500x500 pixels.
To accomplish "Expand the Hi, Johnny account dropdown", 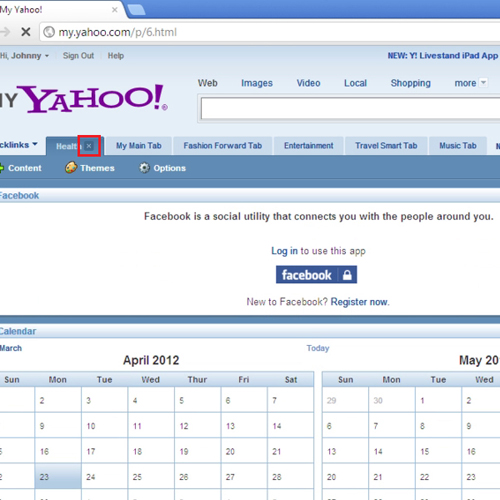I will click(x=47, y=56).
